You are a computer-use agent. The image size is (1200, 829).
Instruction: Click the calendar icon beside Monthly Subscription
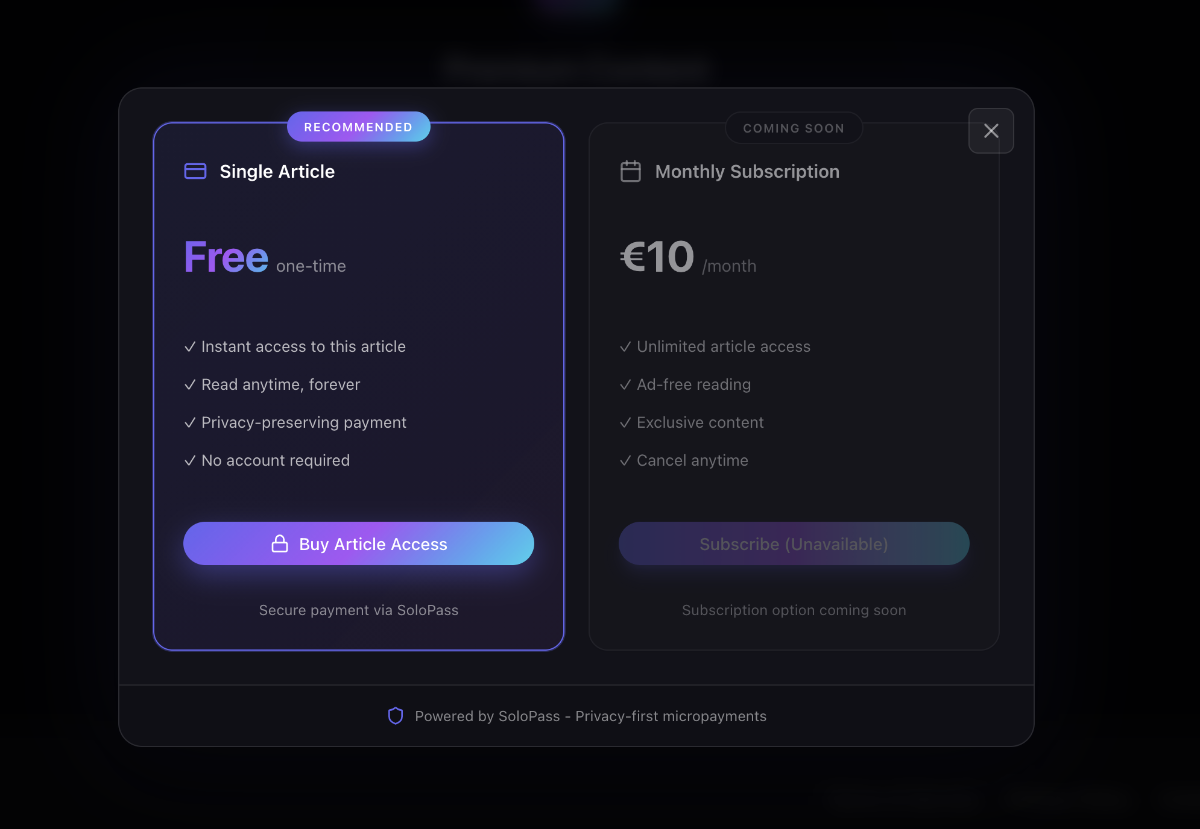(630, 171)
